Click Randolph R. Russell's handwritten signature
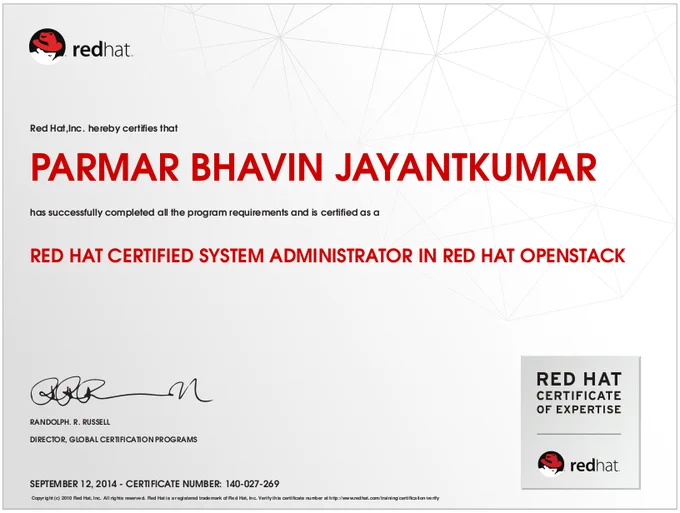Screen dimensions: 680x513 [x=121, y=391]
